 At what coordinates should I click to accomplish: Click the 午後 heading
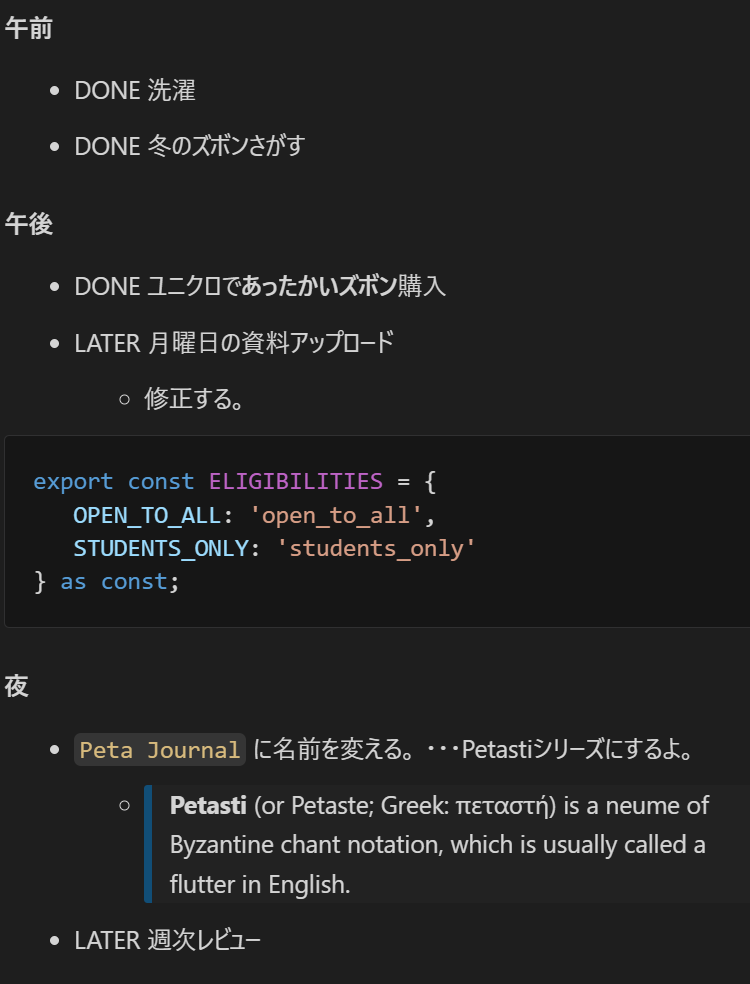tap(29, 224)
